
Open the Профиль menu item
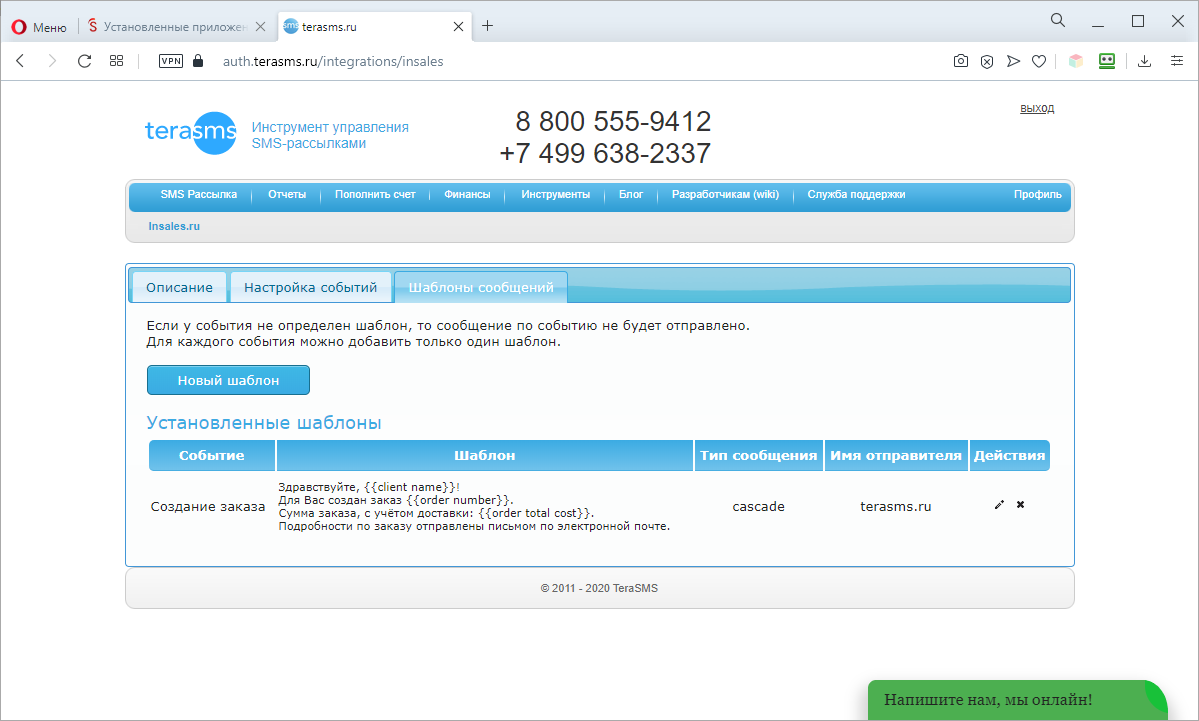pos(1038,194)
